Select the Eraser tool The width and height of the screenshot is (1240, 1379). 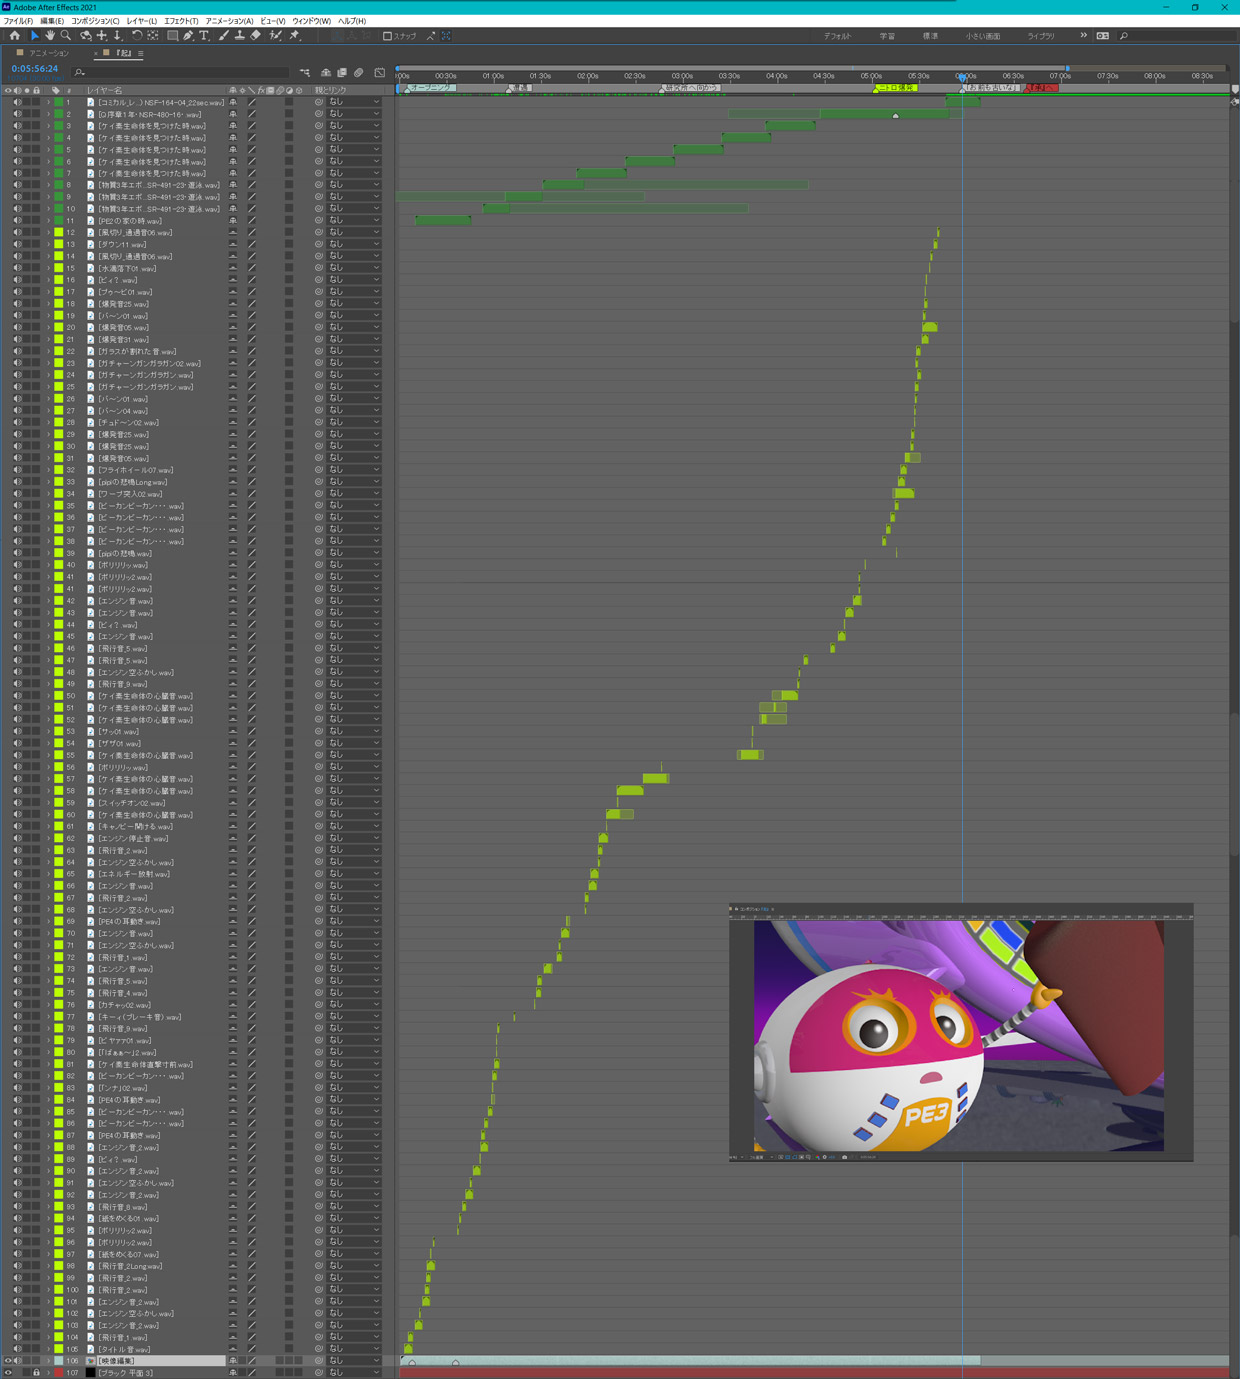(256, 36)
